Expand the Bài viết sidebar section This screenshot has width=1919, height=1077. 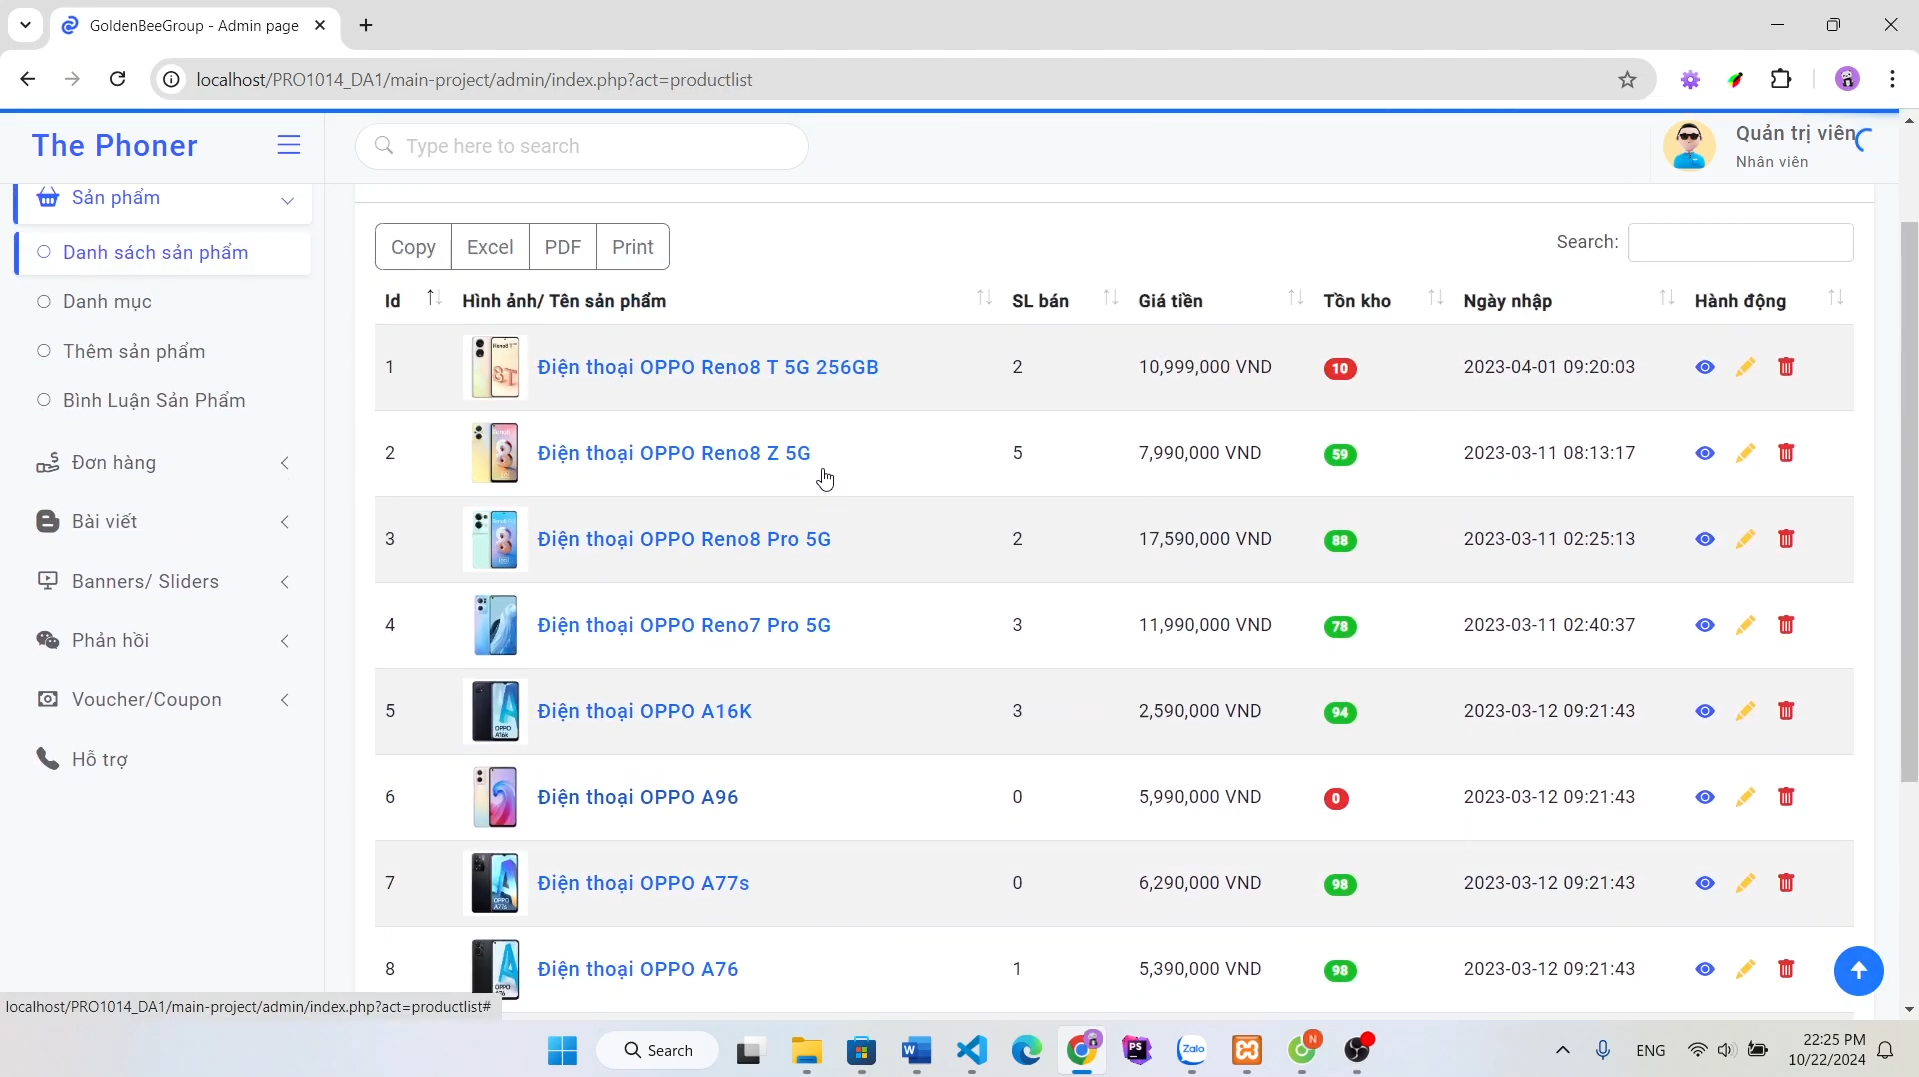point(164,522)
